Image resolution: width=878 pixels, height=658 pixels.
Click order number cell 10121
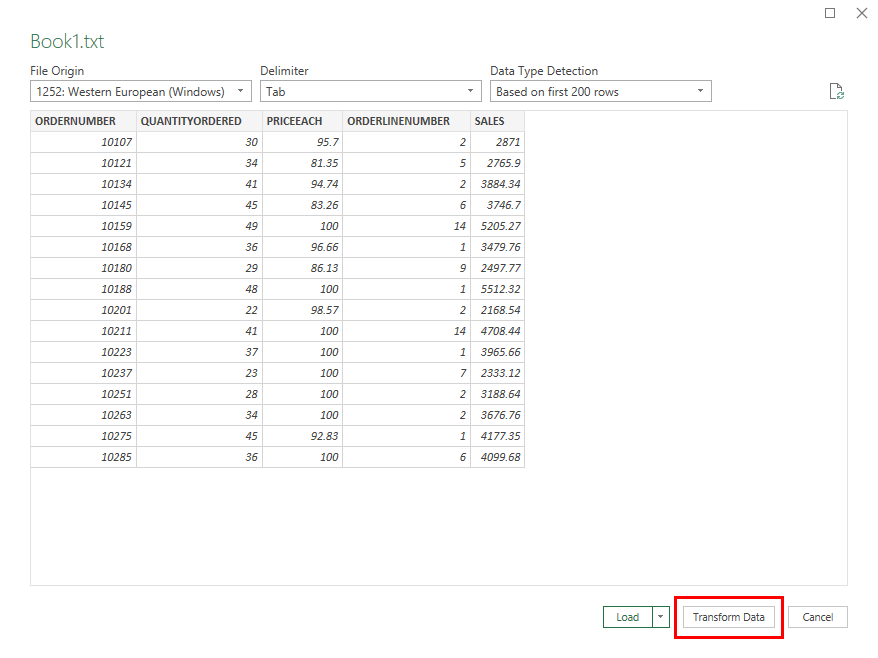pos(83,163)
